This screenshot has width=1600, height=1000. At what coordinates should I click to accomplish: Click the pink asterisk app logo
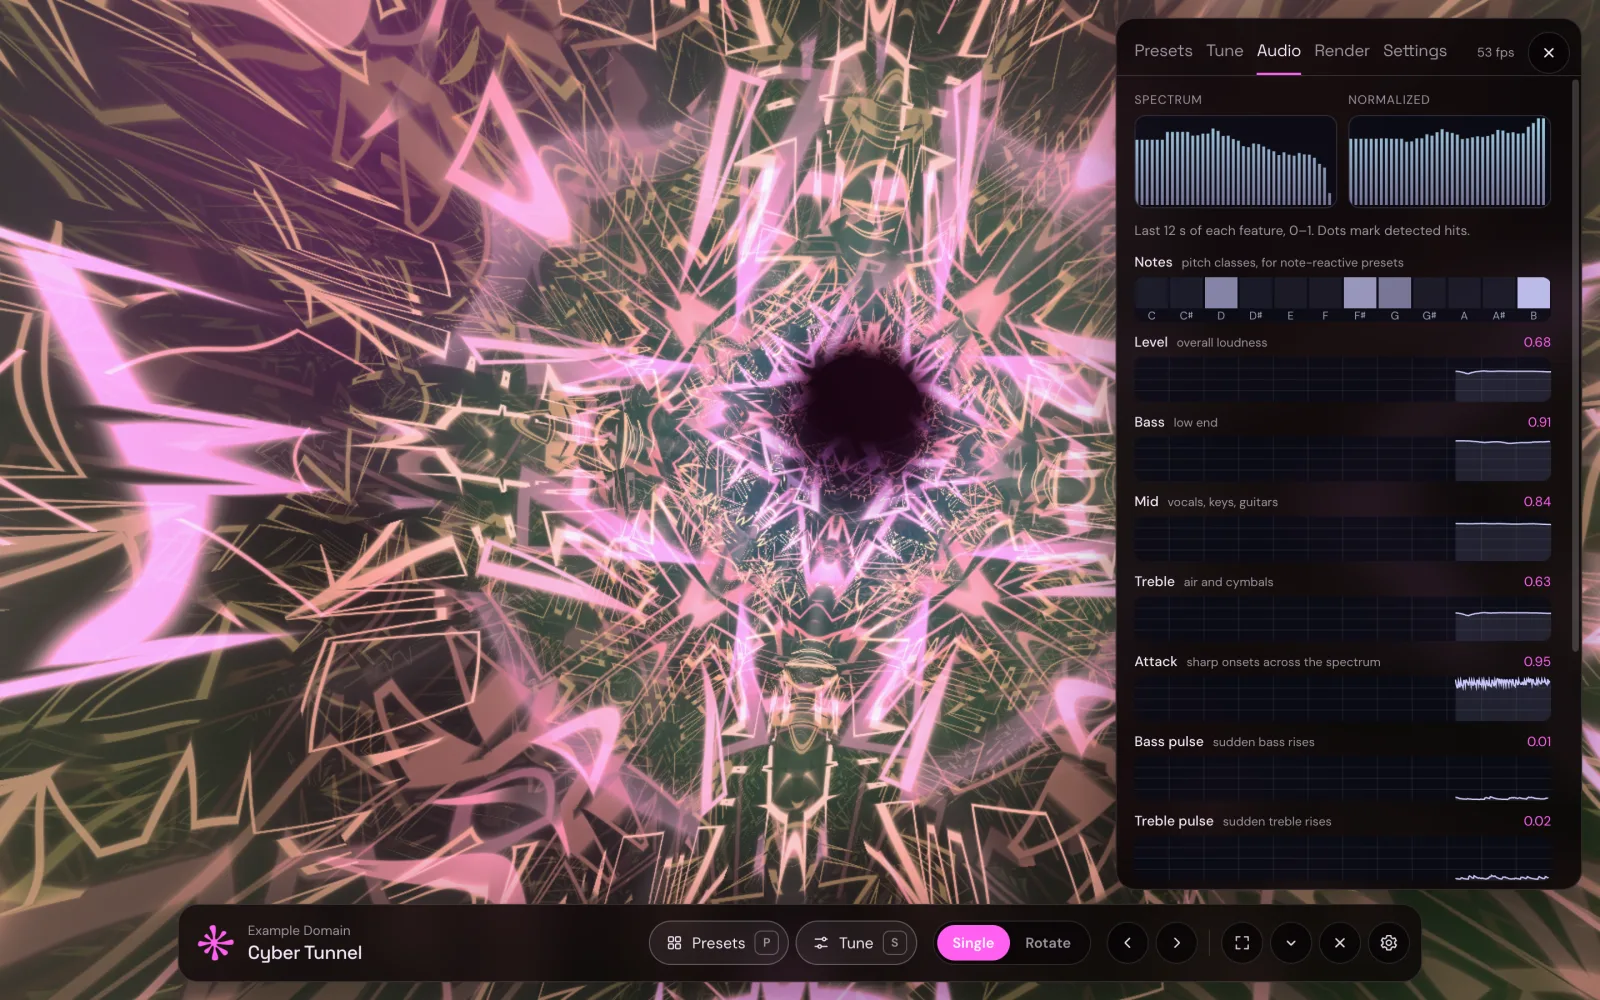pos(215,943)
